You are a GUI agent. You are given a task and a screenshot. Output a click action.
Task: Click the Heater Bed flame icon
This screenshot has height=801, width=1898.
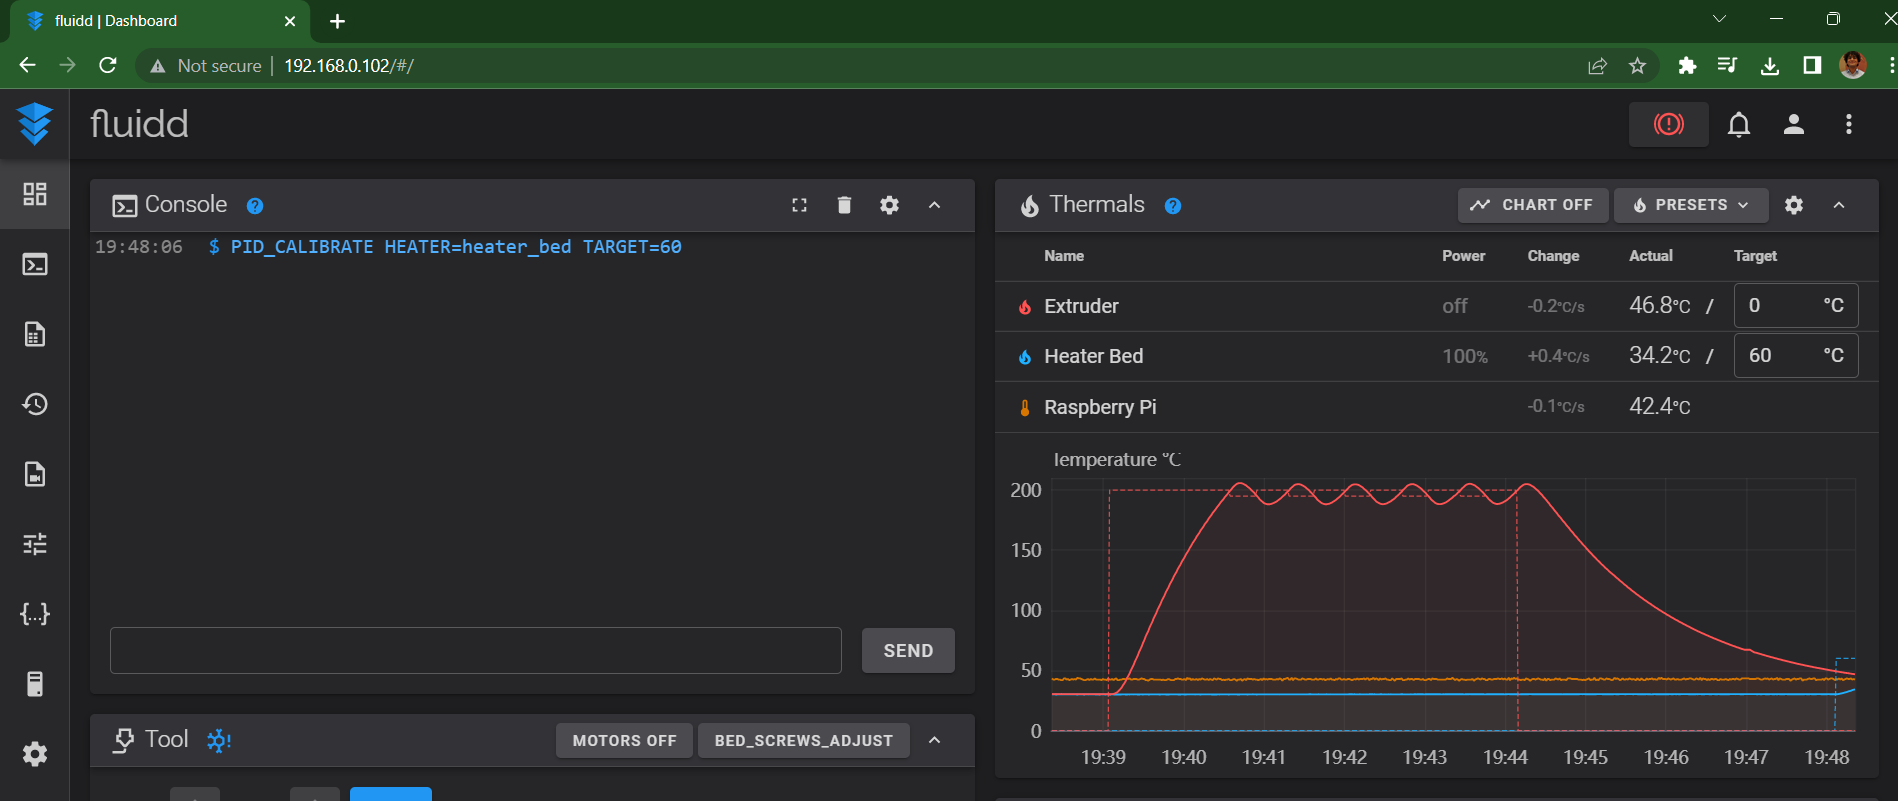point(1025,357)
